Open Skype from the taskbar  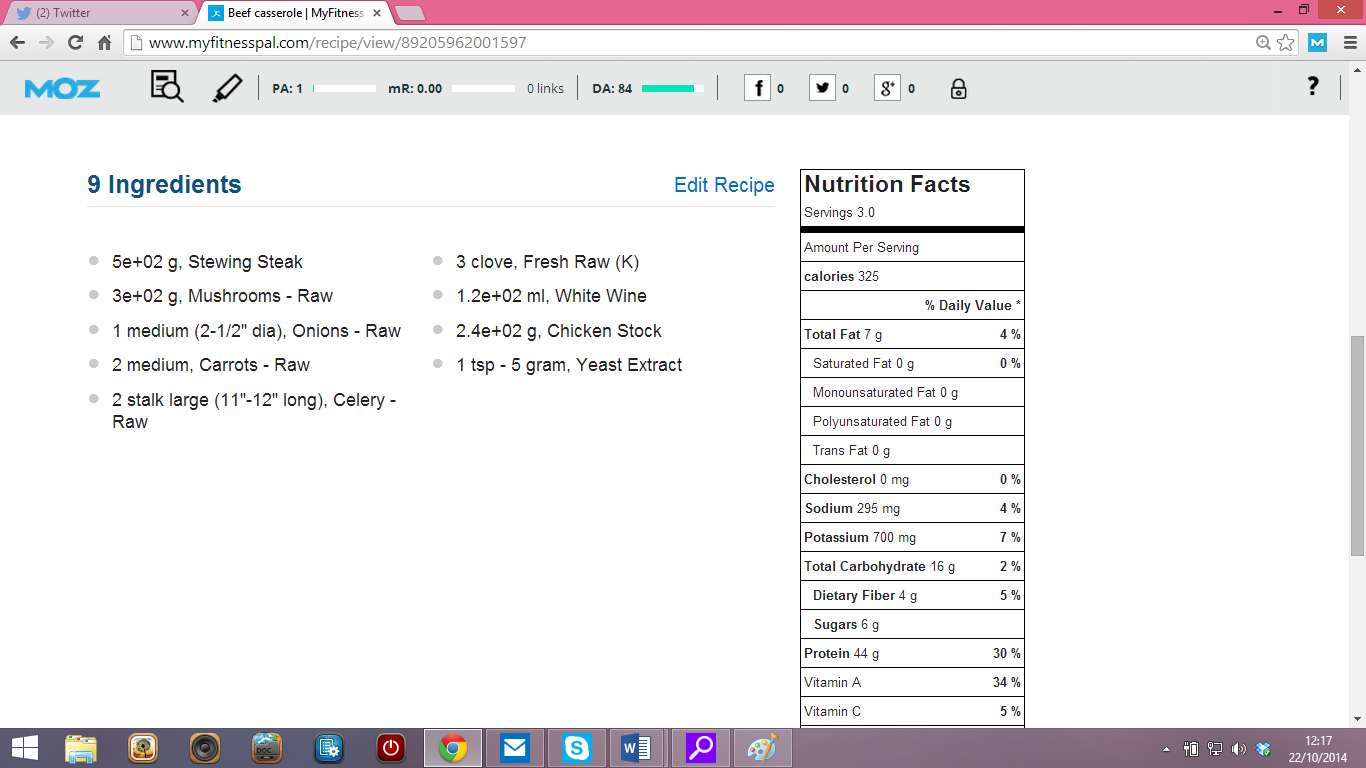(576, 748)
